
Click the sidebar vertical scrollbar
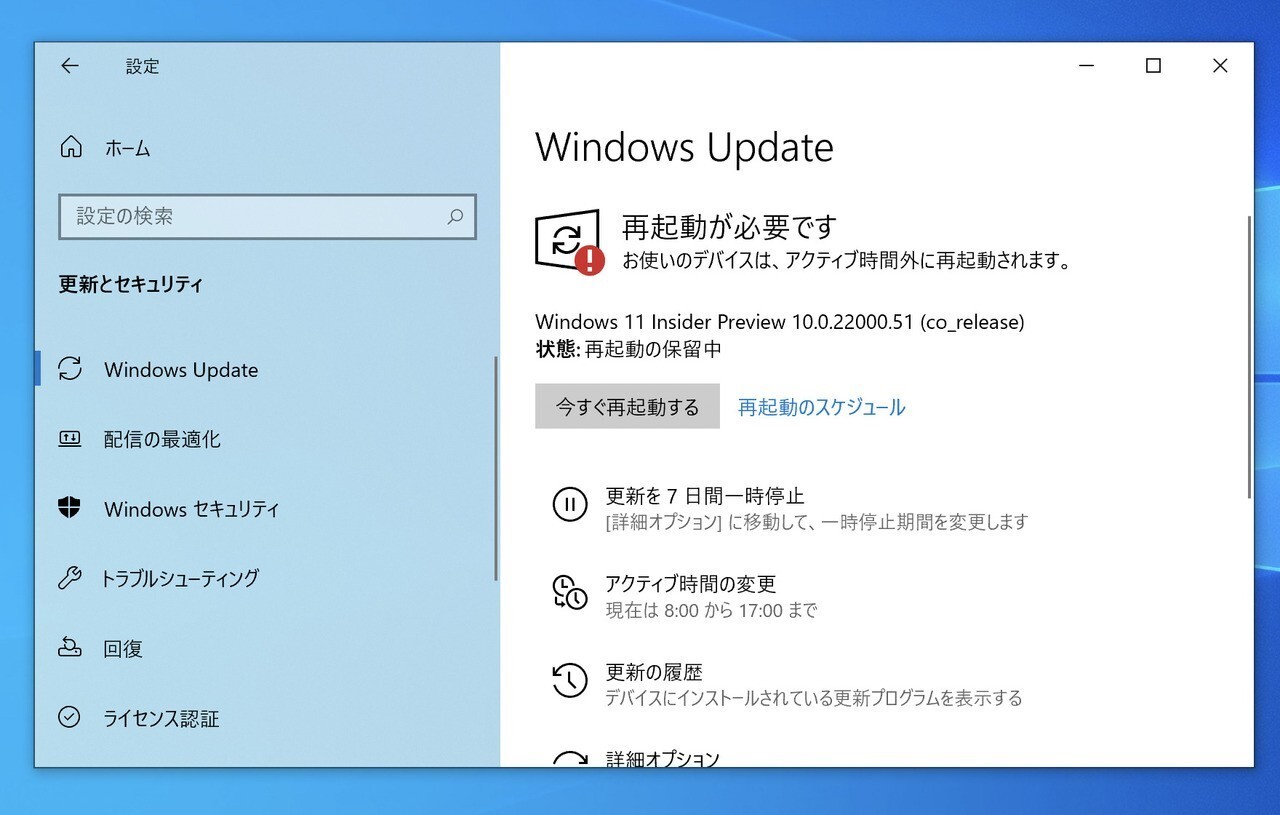click(496, 468)
